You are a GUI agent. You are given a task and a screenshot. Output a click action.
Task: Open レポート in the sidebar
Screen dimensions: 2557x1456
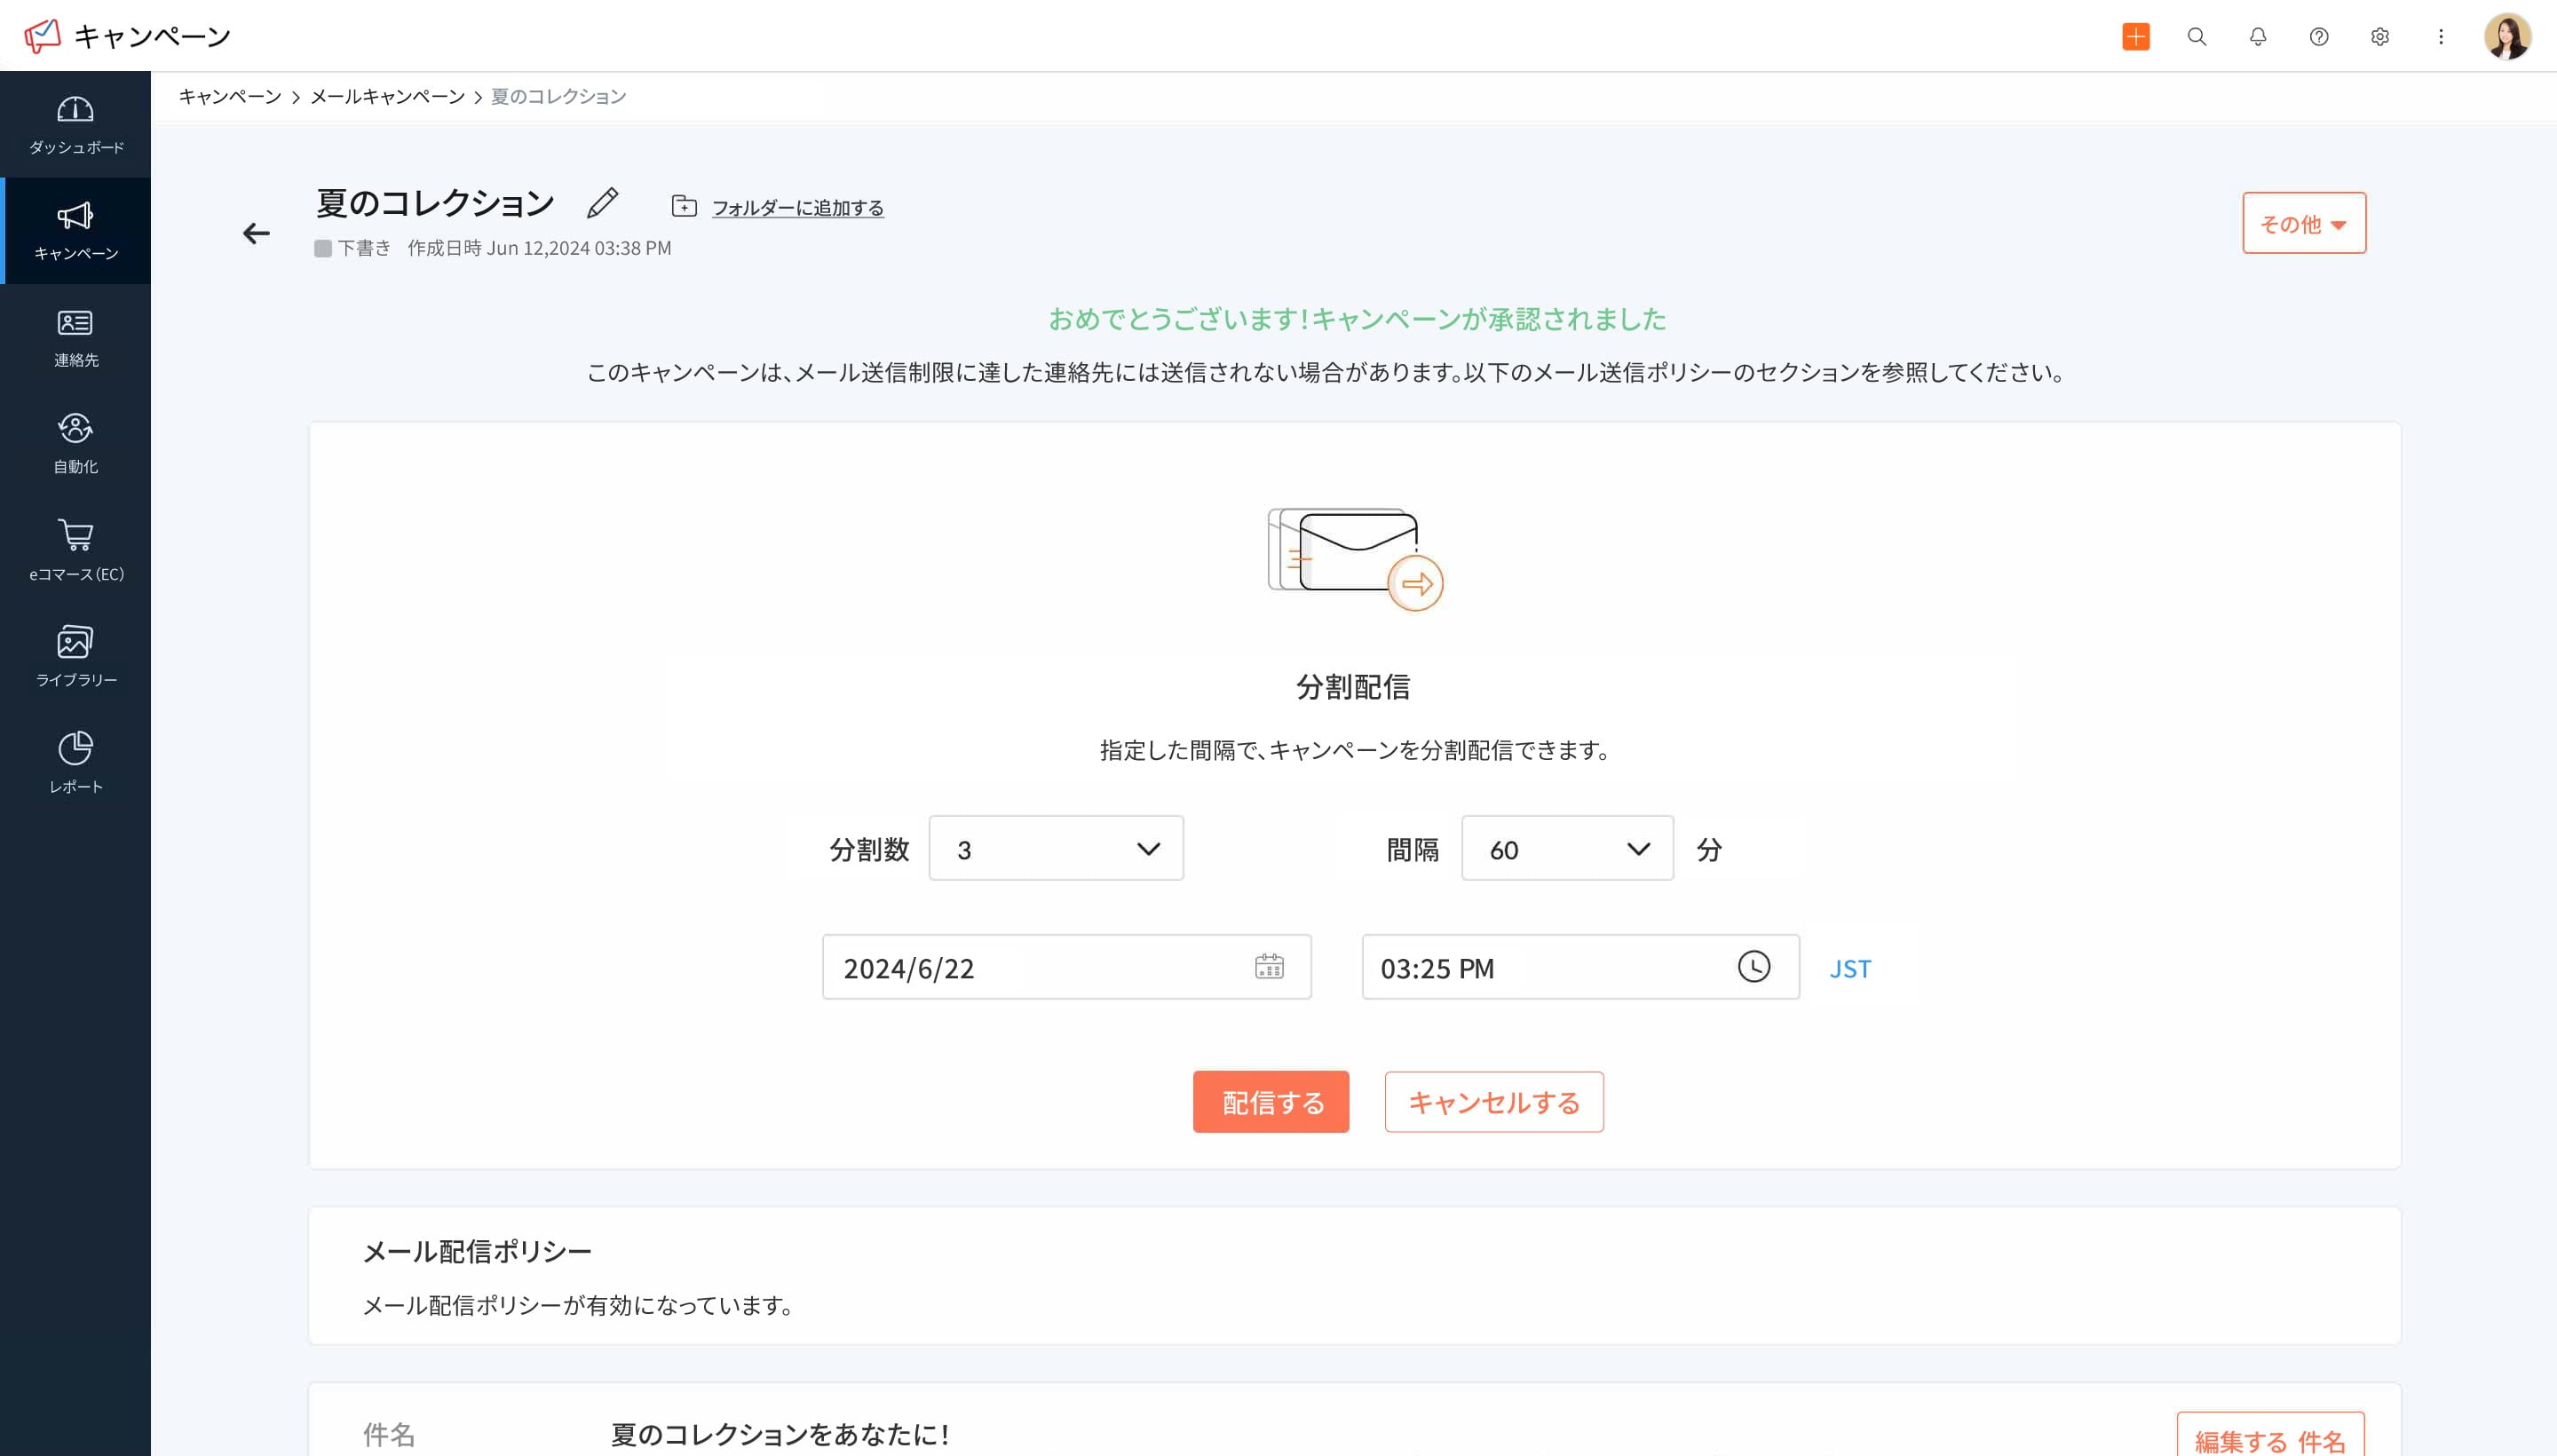click(x=76, y=764)
